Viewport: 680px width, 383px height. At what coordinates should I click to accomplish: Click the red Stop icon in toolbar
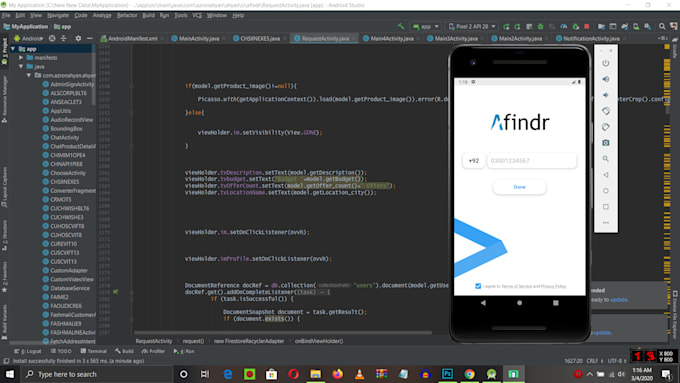click(x=587, y=26)
